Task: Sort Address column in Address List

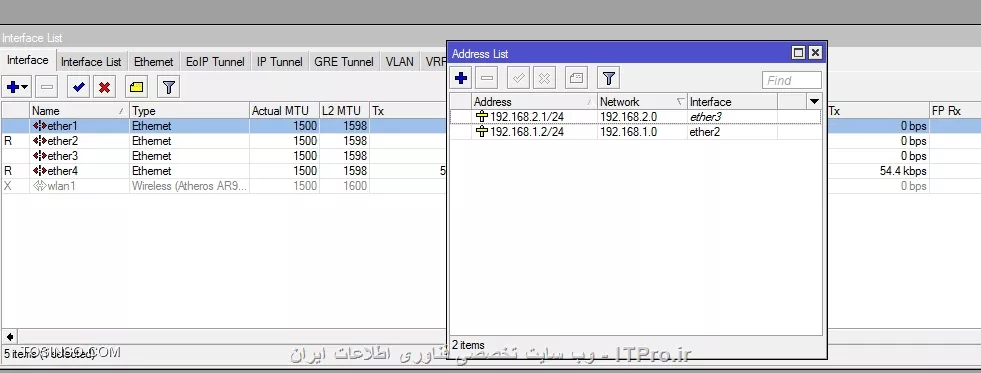Action: click(534, 101)
